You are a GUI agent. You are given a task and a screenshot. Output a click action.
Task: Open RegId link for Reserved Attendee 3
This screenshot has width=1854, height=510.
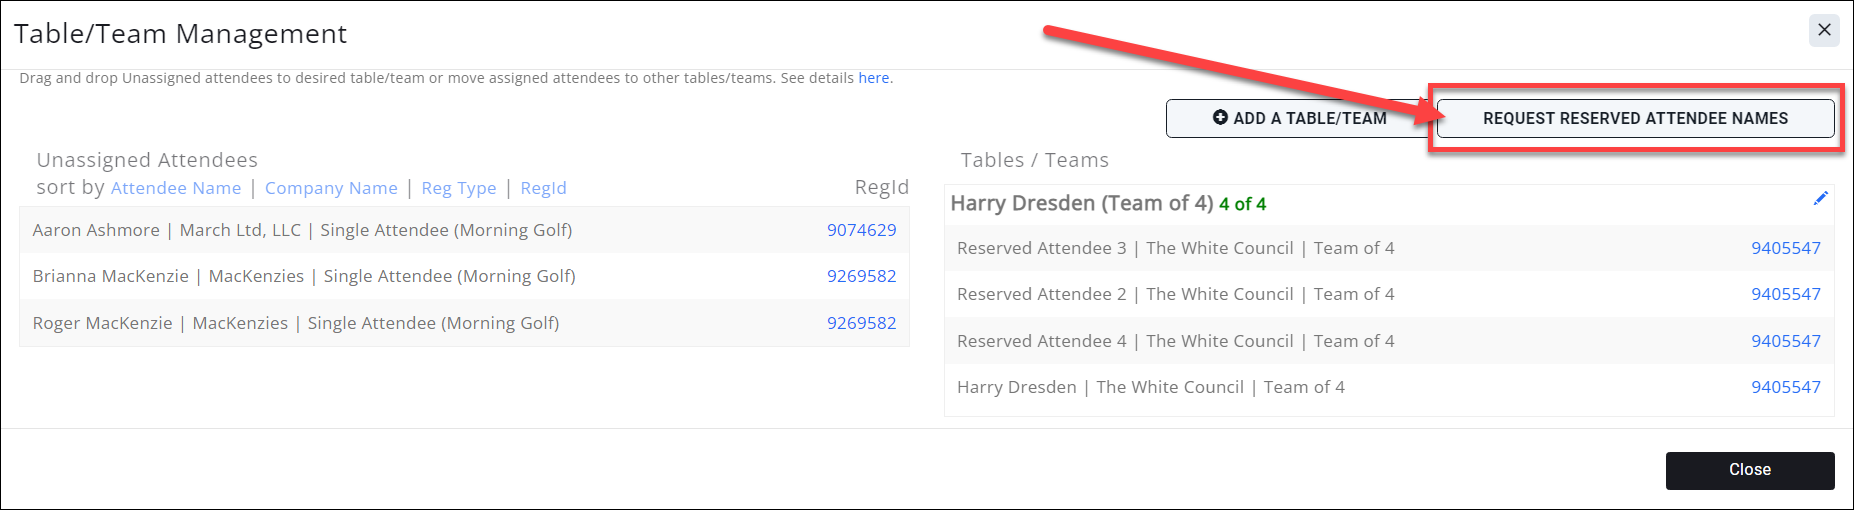coord(1785,248)
